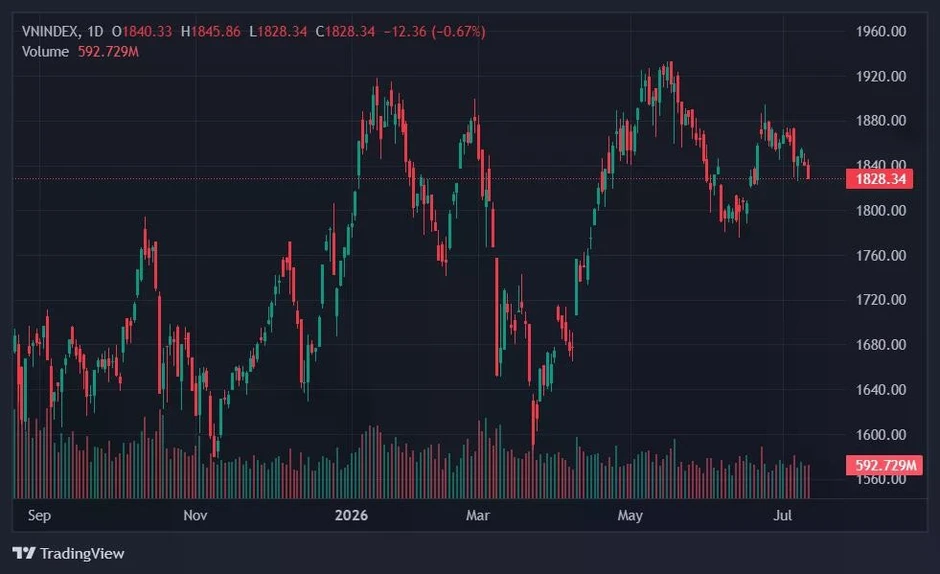
Task: Click the 1880.00 price axis label
Action: pos(881,121)
